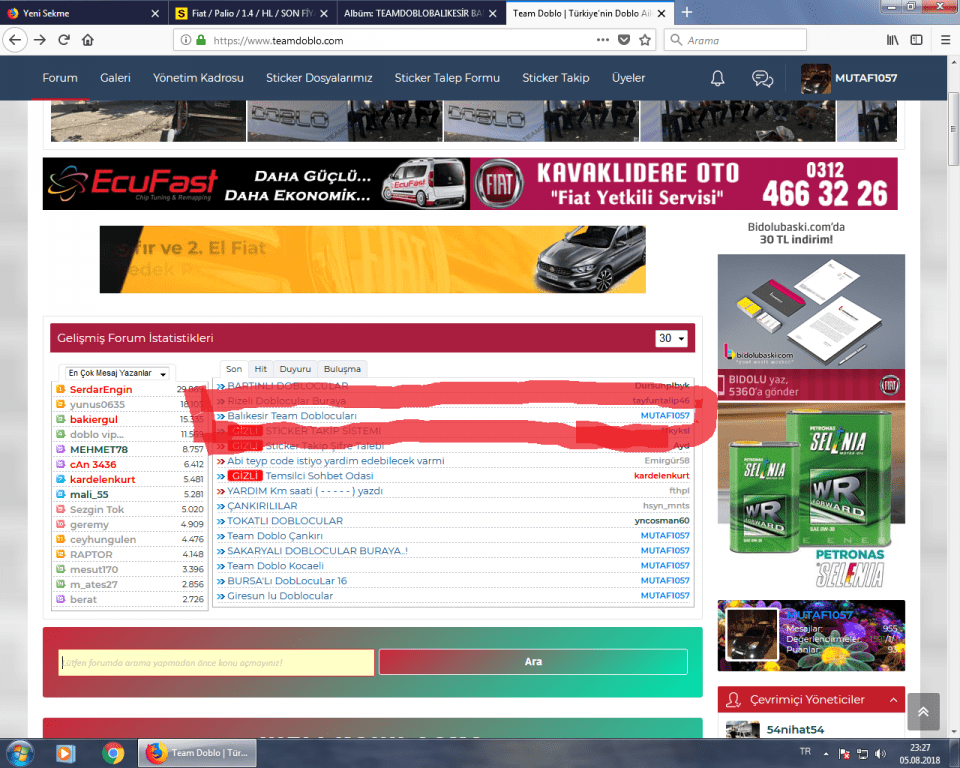Open Temsilci Sohbet Odasi thread

(x=319, y=476)
